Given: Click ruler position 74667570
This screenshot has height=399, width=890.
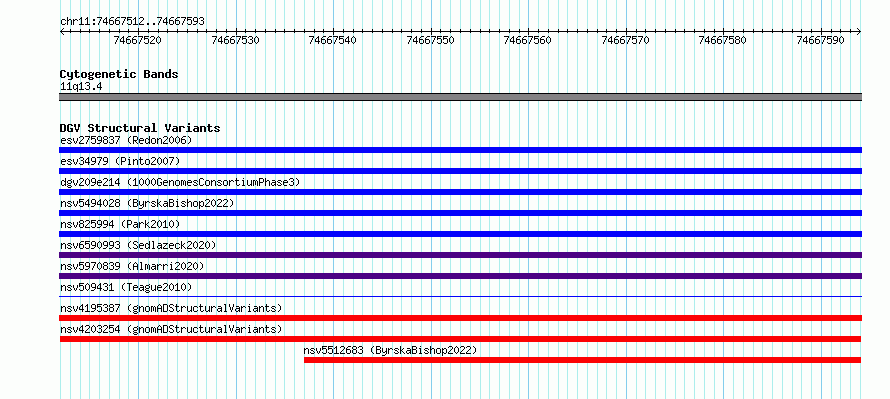Looking at the screenshot, I should click(625, 40).
